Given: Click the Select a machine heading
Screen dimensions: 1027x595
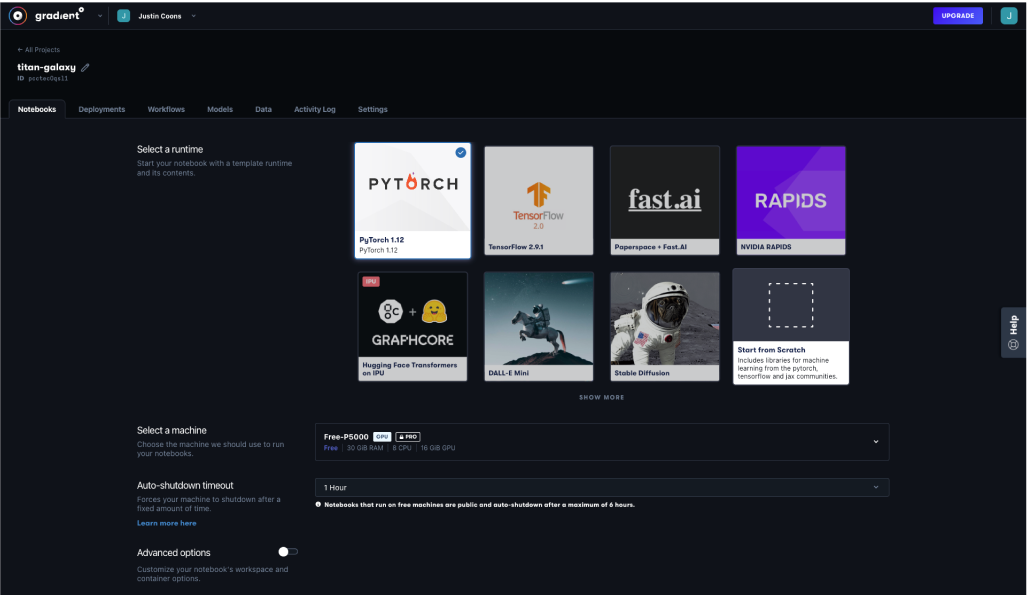Looking at the screenshot, I should [172, 431].
